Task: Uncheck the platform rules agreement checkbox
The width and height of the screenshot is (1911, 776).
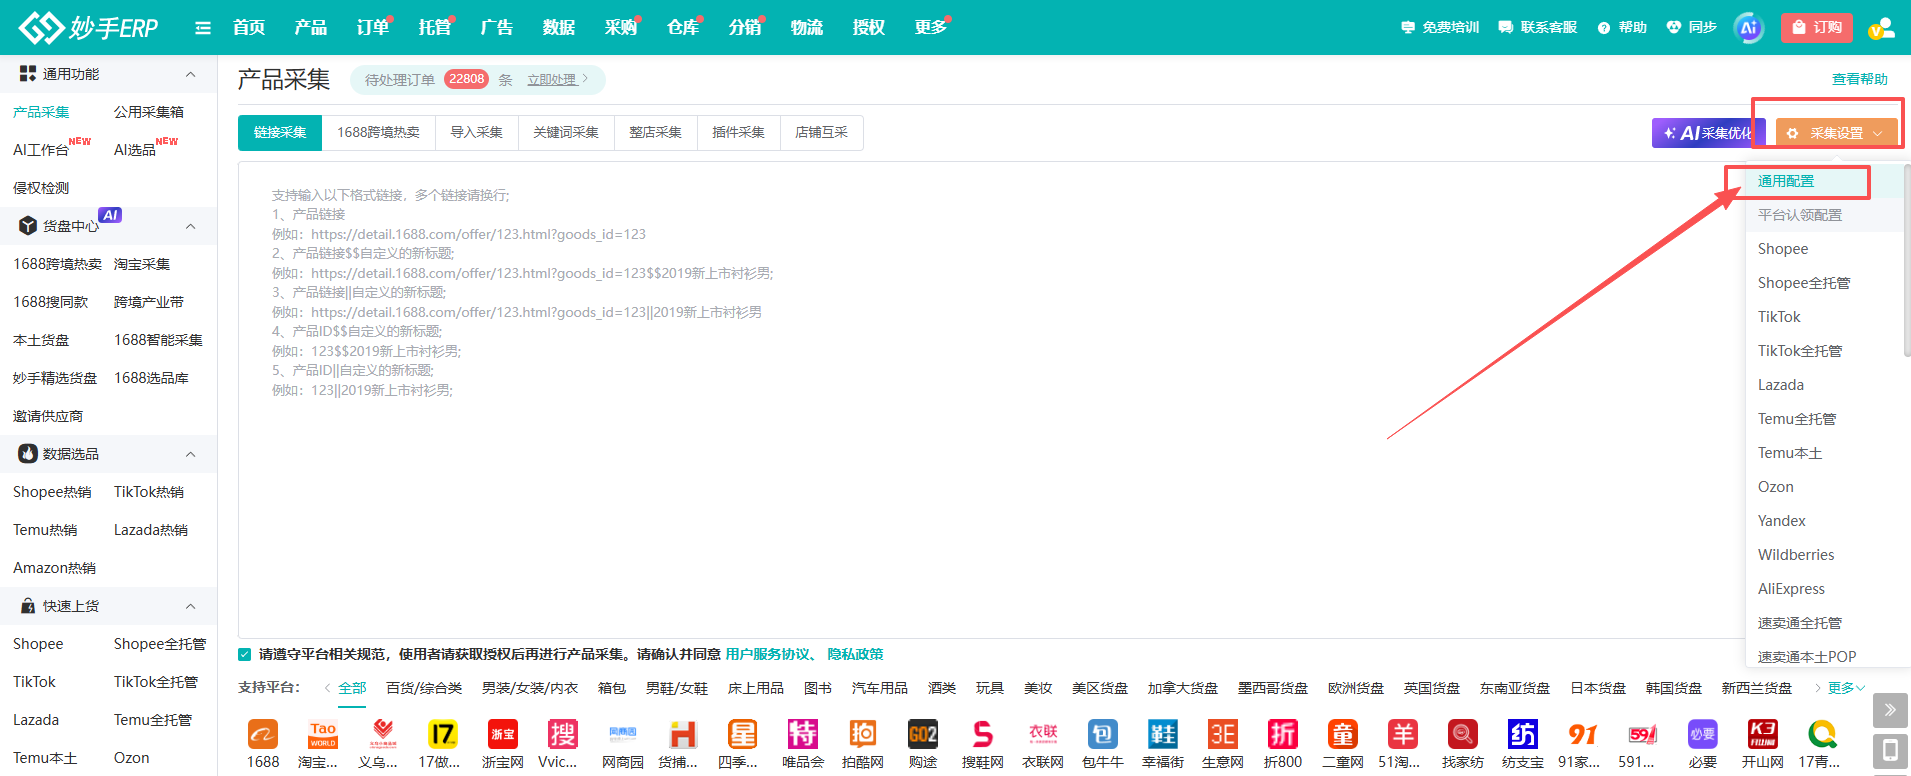Action: point(245,654)
